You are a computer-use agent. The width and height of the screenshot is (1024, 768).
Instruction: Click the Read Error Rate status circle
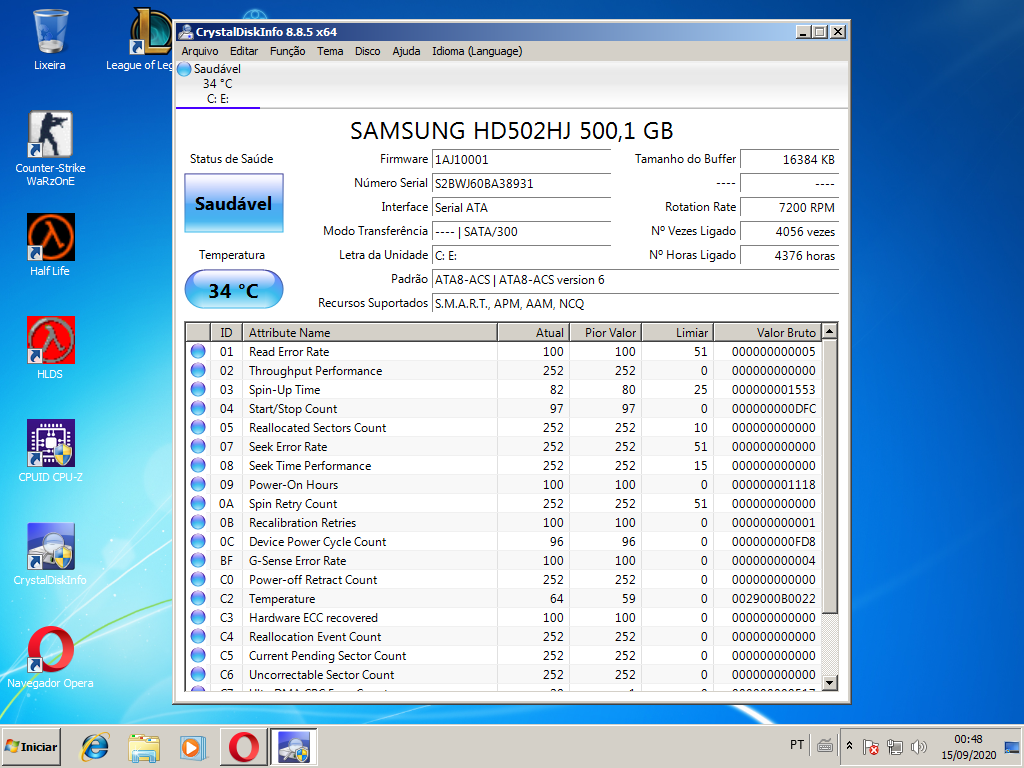(x=198, y=351)
